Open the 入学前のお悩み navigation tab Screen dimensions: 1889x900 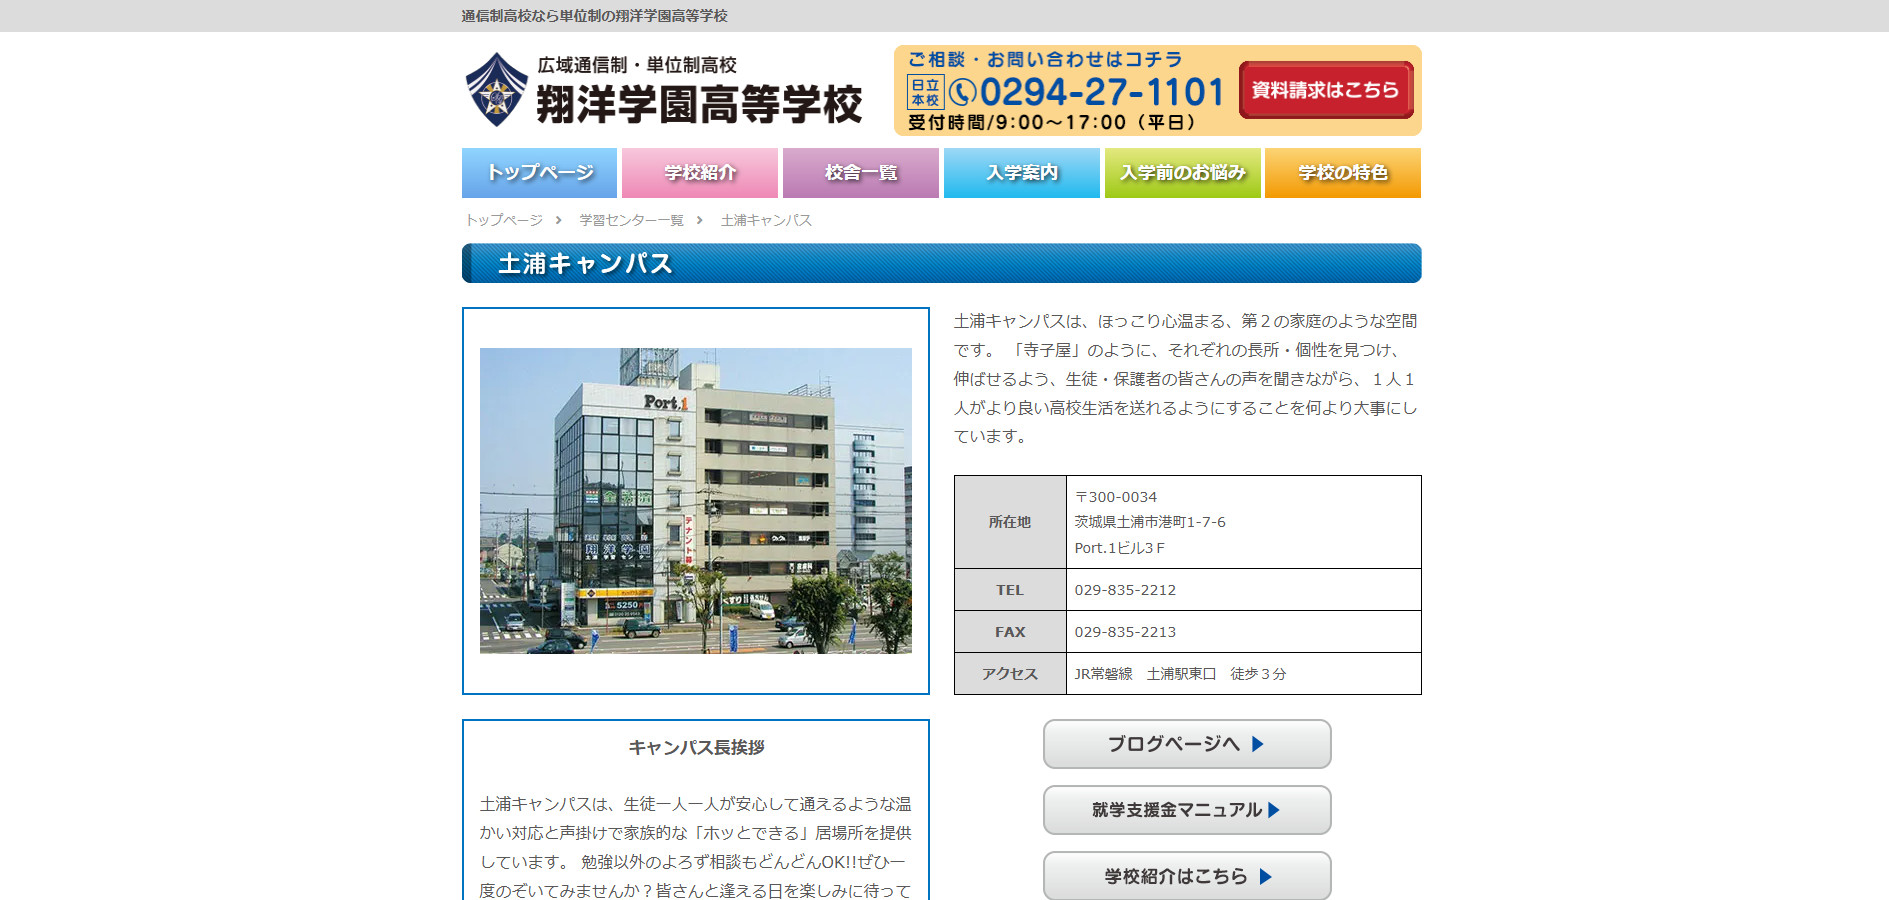click(1182, 173)
